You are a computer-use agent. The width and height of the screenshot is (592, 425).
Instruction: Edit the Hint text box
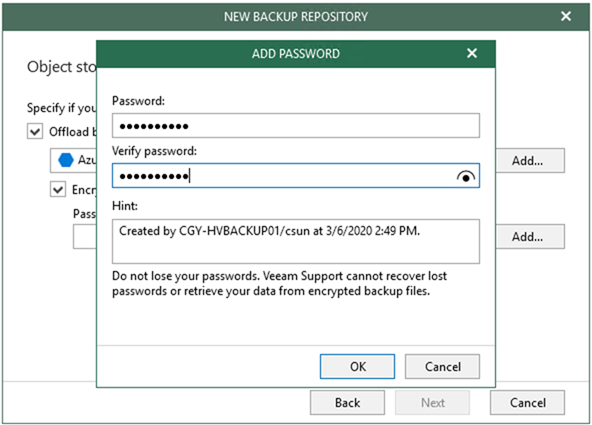tap(296, 242)
